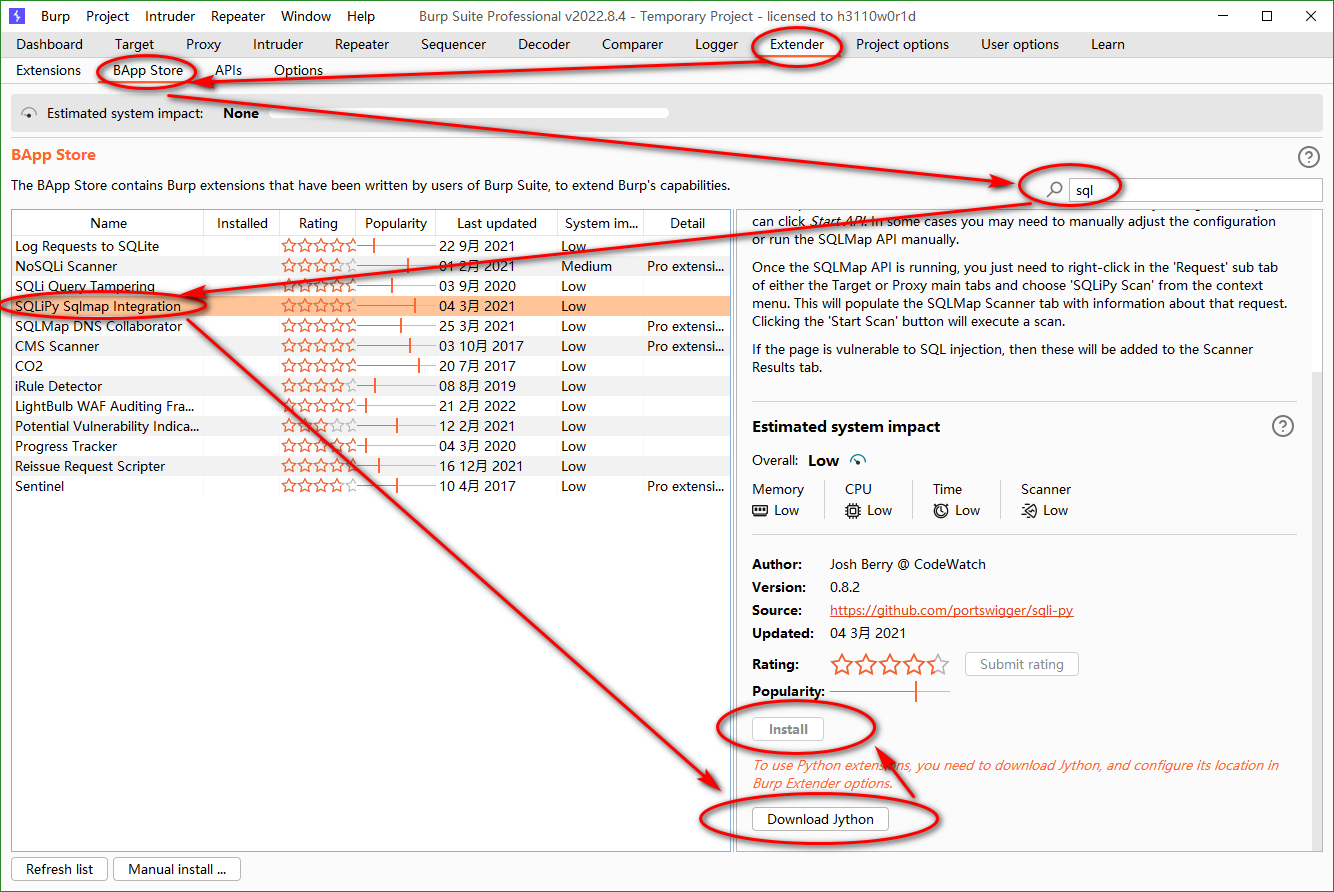
Task: Click the sql search input field
Action: click(x=1195, y=190)
